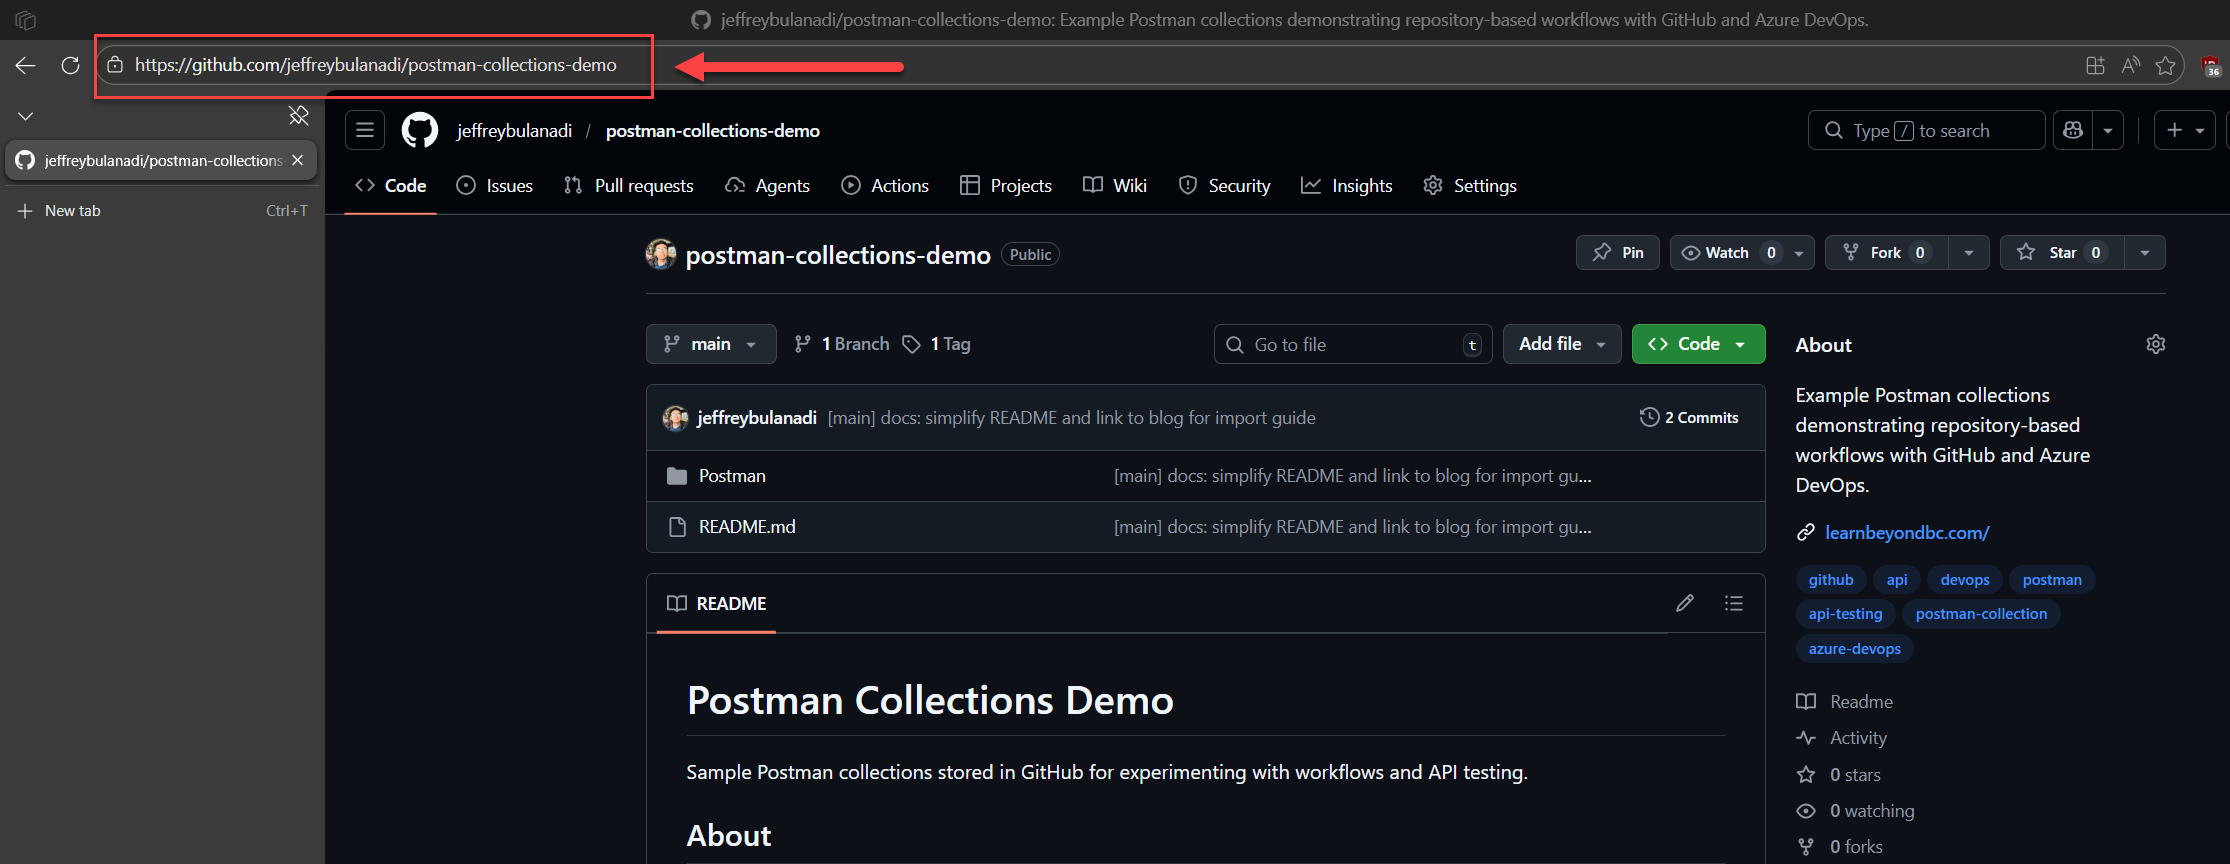The height and width of the screenshot is (864, 2230).
Task: Activate the read aloud icon
Action: pyautogui.click(x=2131, y=66)
